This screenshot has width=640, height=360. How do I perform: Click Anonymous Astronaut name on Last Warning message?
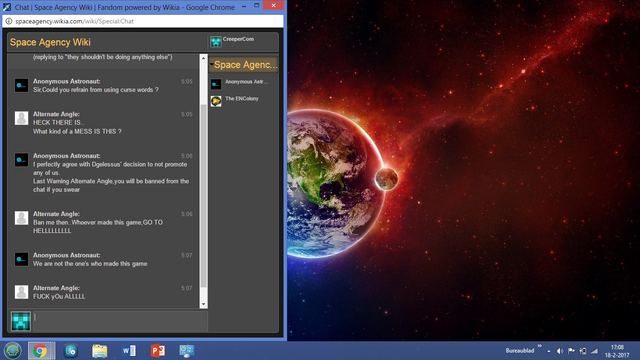click(x=67, y=156)
